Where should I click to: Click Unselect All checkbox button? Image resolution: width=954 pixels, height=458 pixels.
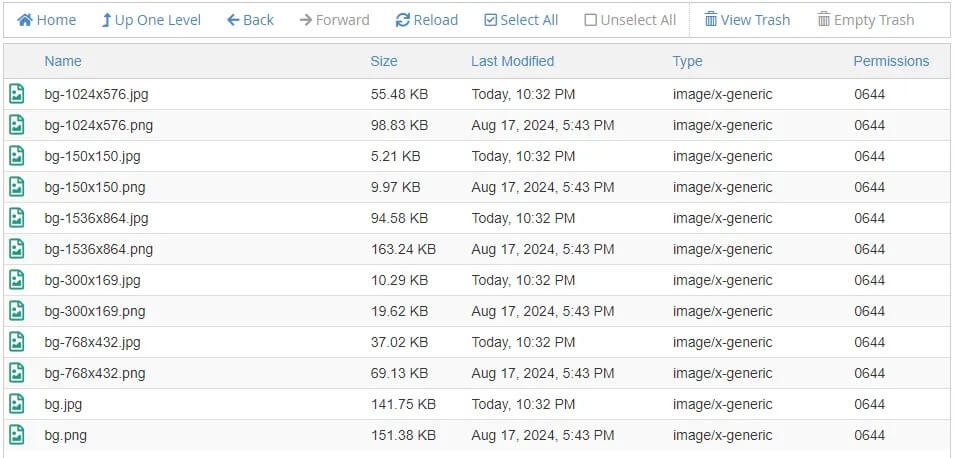(x=630, y=20)
